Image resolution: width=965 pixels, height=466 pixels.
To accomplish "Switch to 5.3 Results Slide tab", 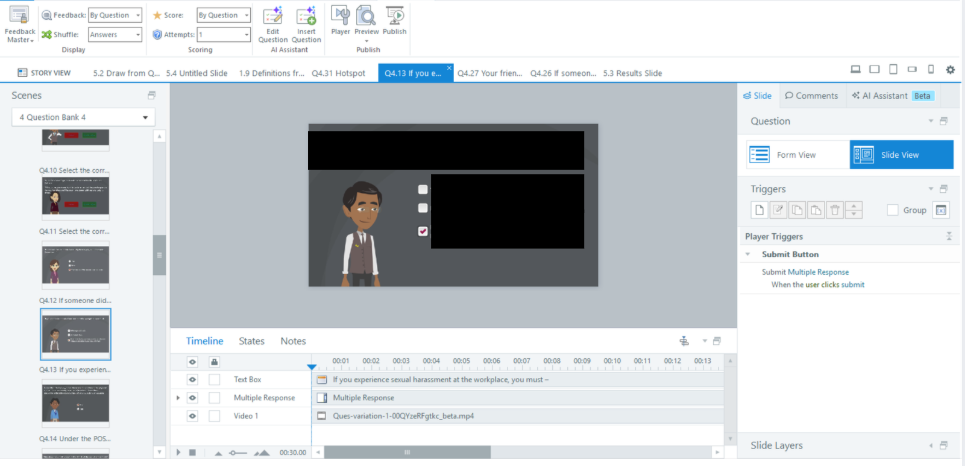I will (x=633, y=73).
